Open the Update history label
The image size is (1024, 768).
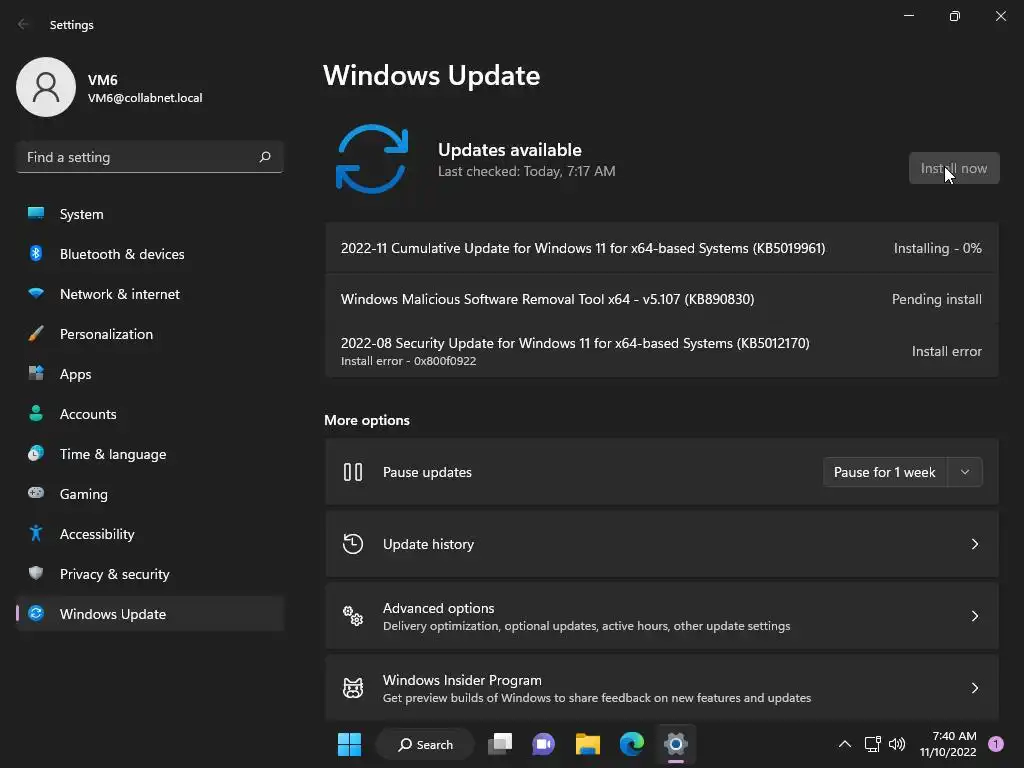(428, 543)
